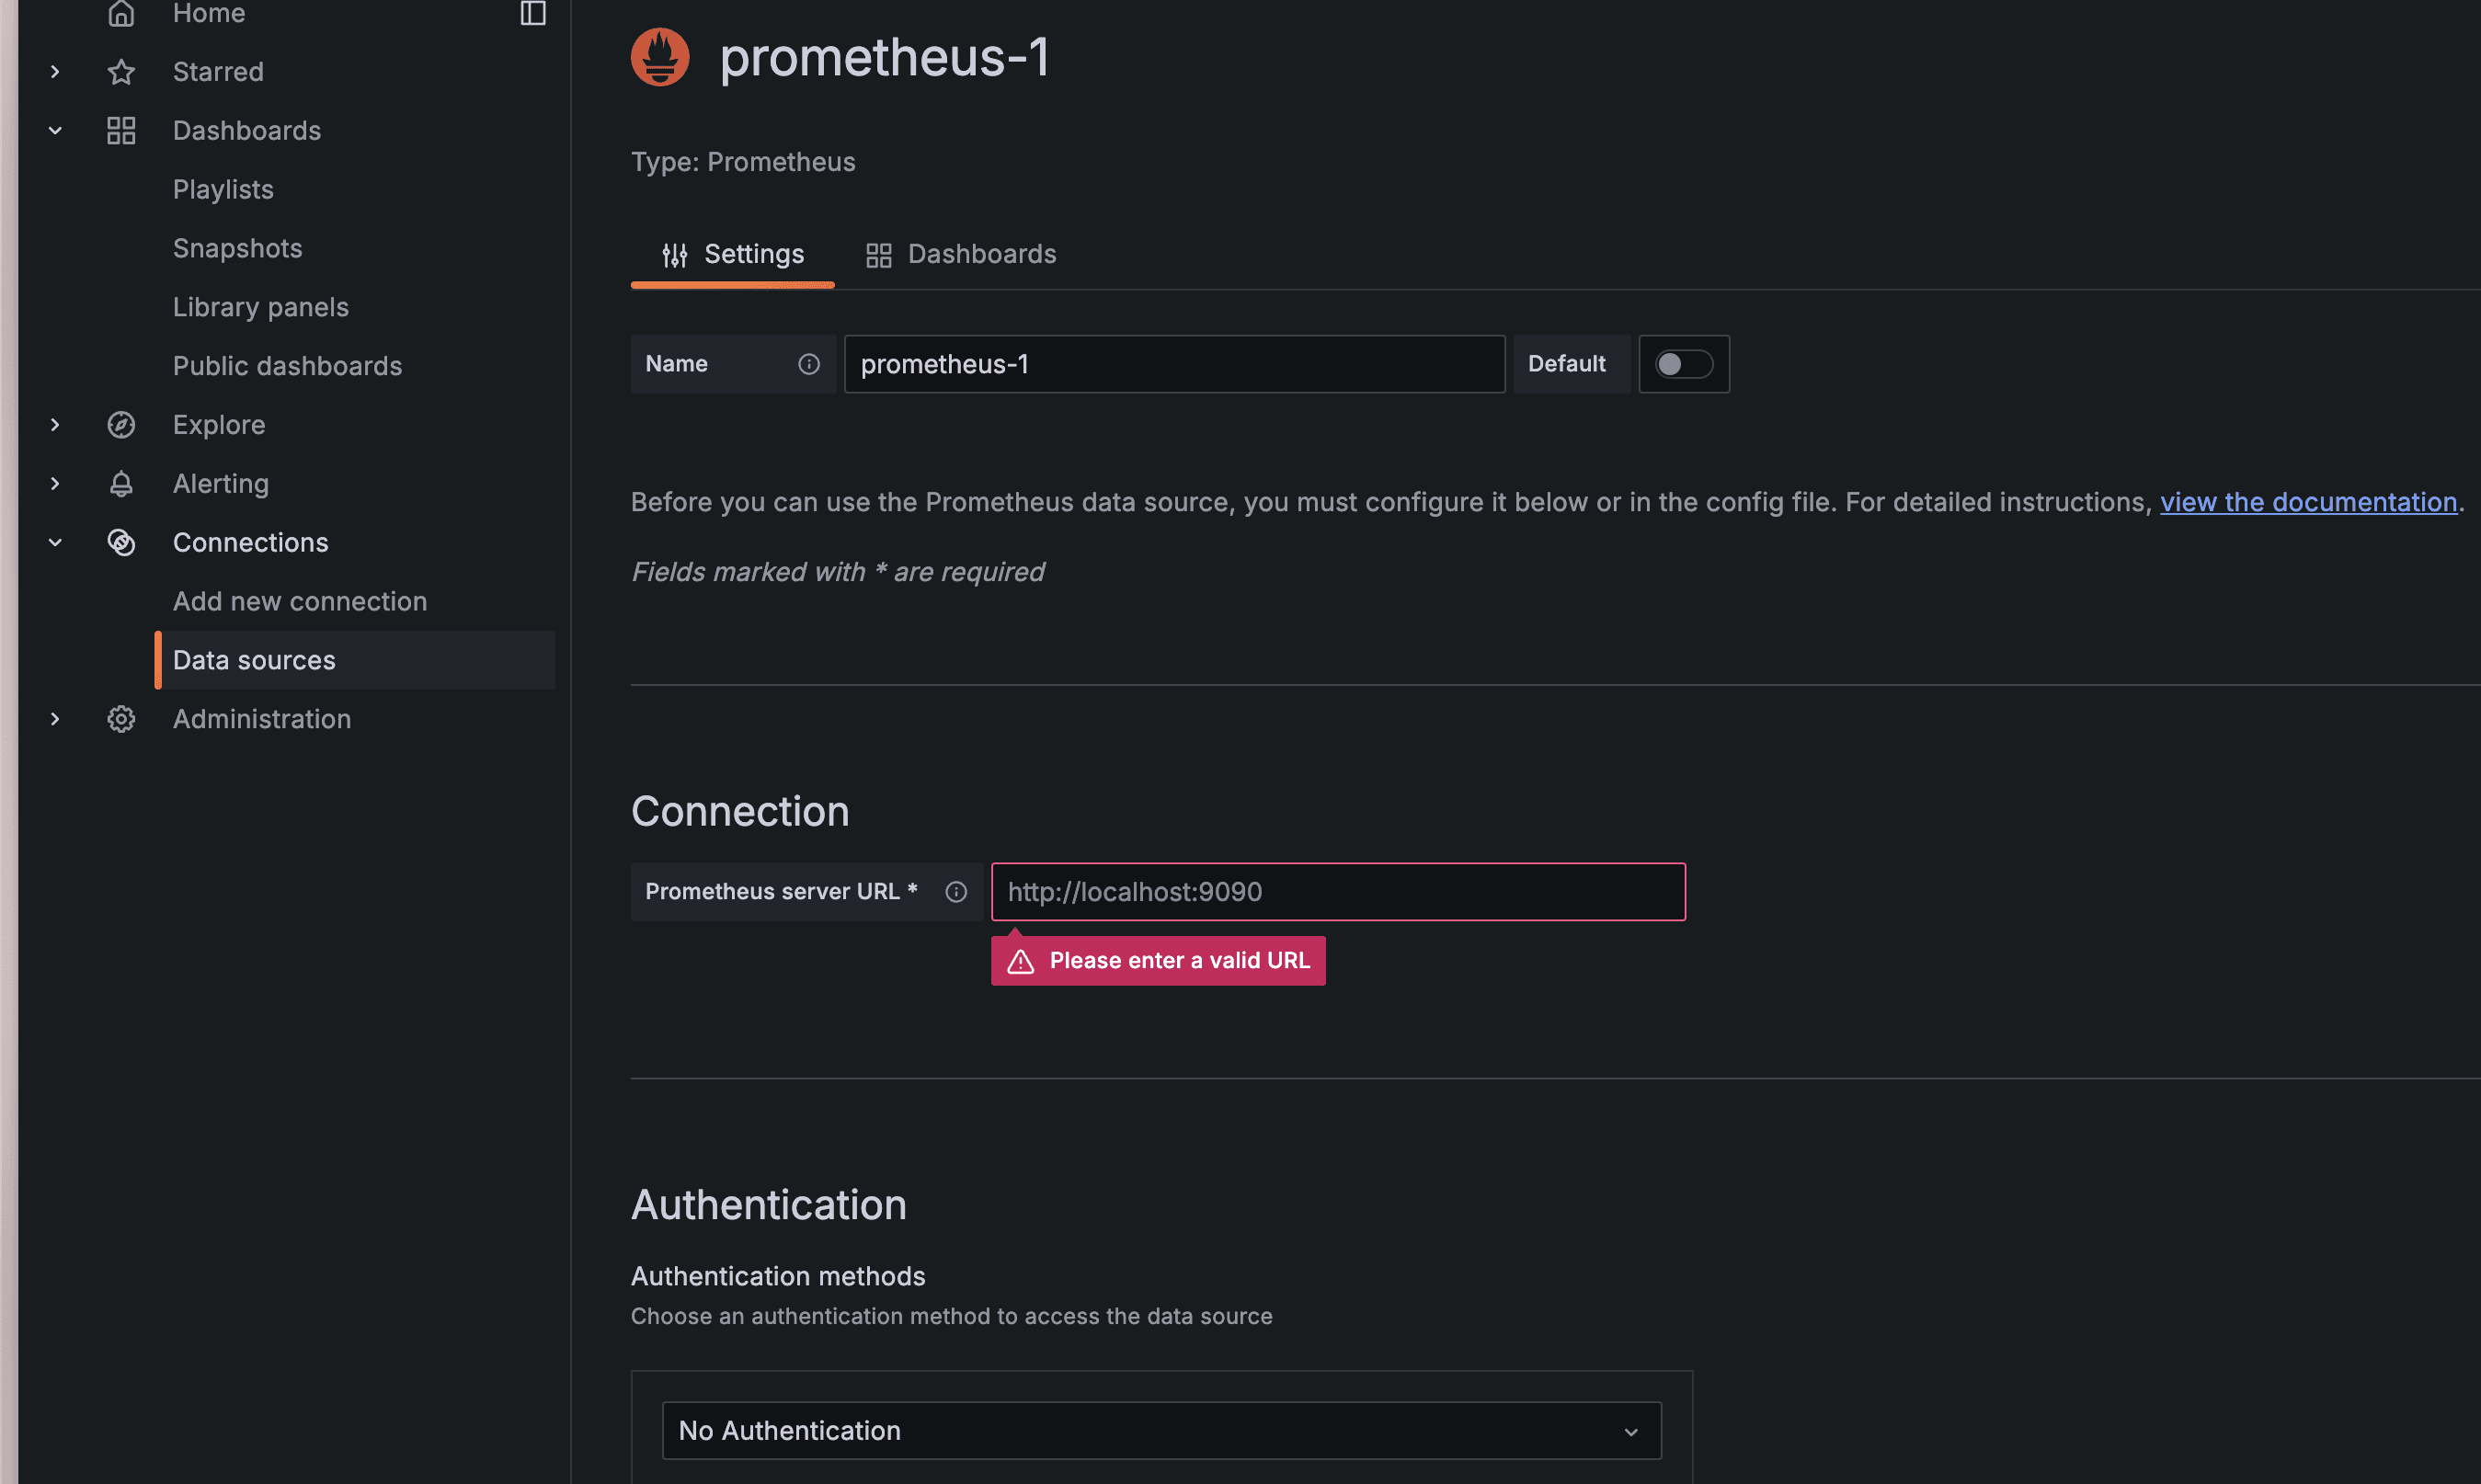This screenshot has height=1484, width=2481.
Task: Click the Alerting bell icon
Action: [121, 484]
